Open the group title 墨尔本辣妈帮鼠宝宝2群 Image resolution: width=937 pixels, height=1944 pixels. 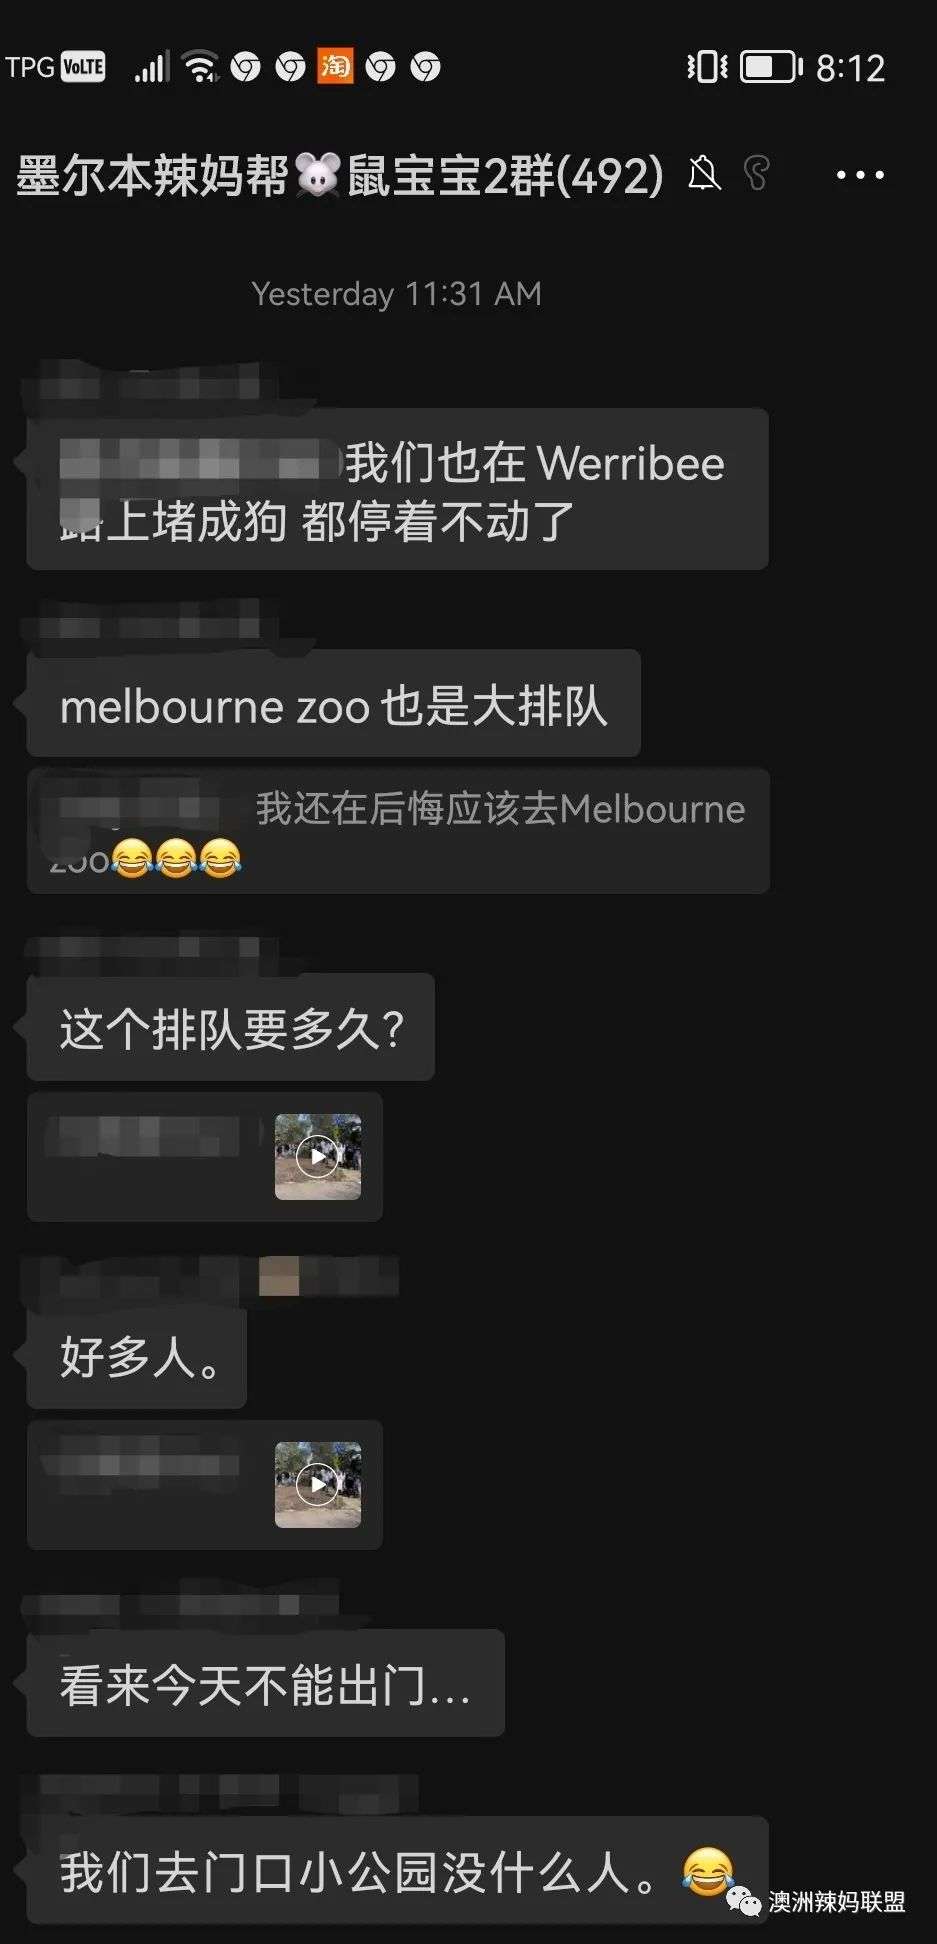click(x=339, y=175)
